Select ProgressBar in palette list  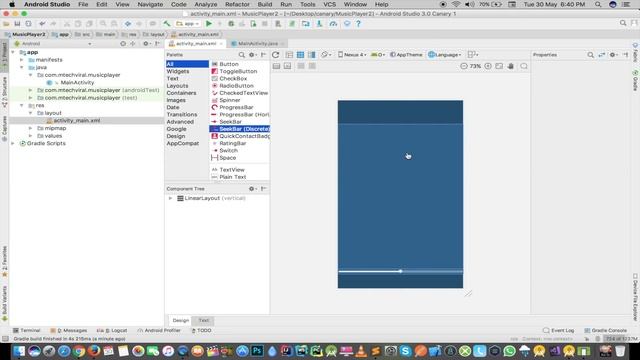236,107
